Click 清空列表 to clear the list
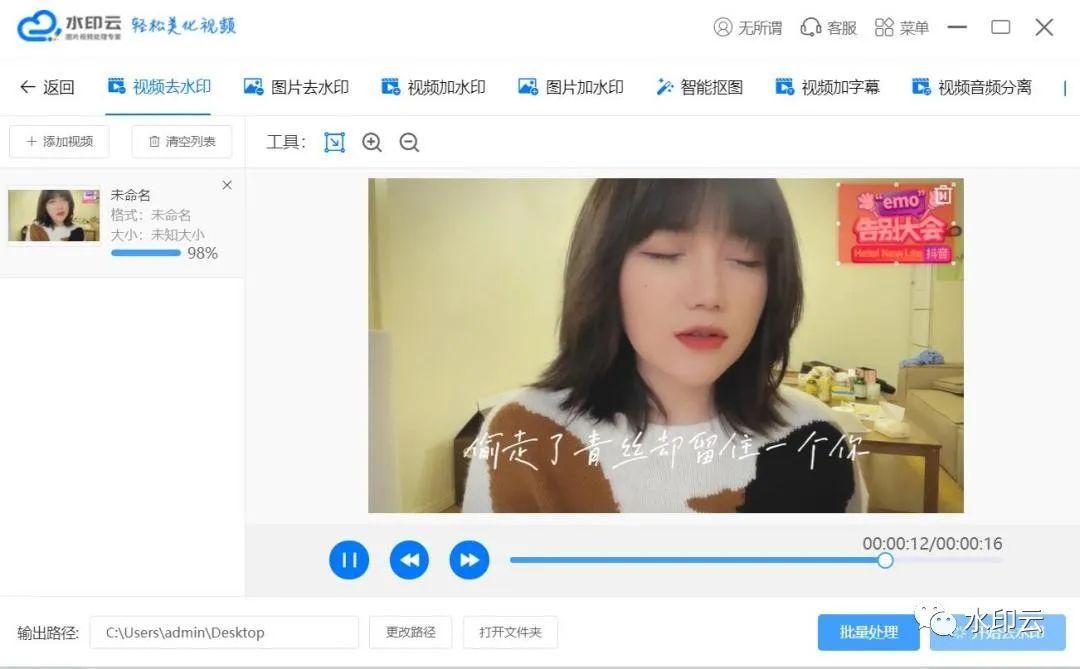 point(181,142)
